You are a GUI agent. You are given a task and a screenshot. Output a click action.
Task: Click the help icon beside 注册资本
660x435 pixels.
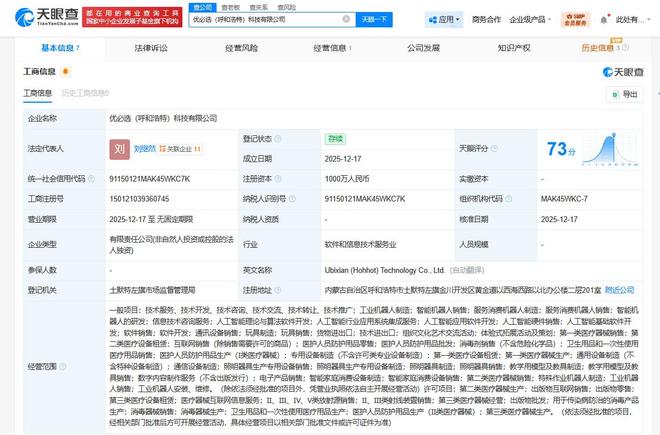(278, 179)
